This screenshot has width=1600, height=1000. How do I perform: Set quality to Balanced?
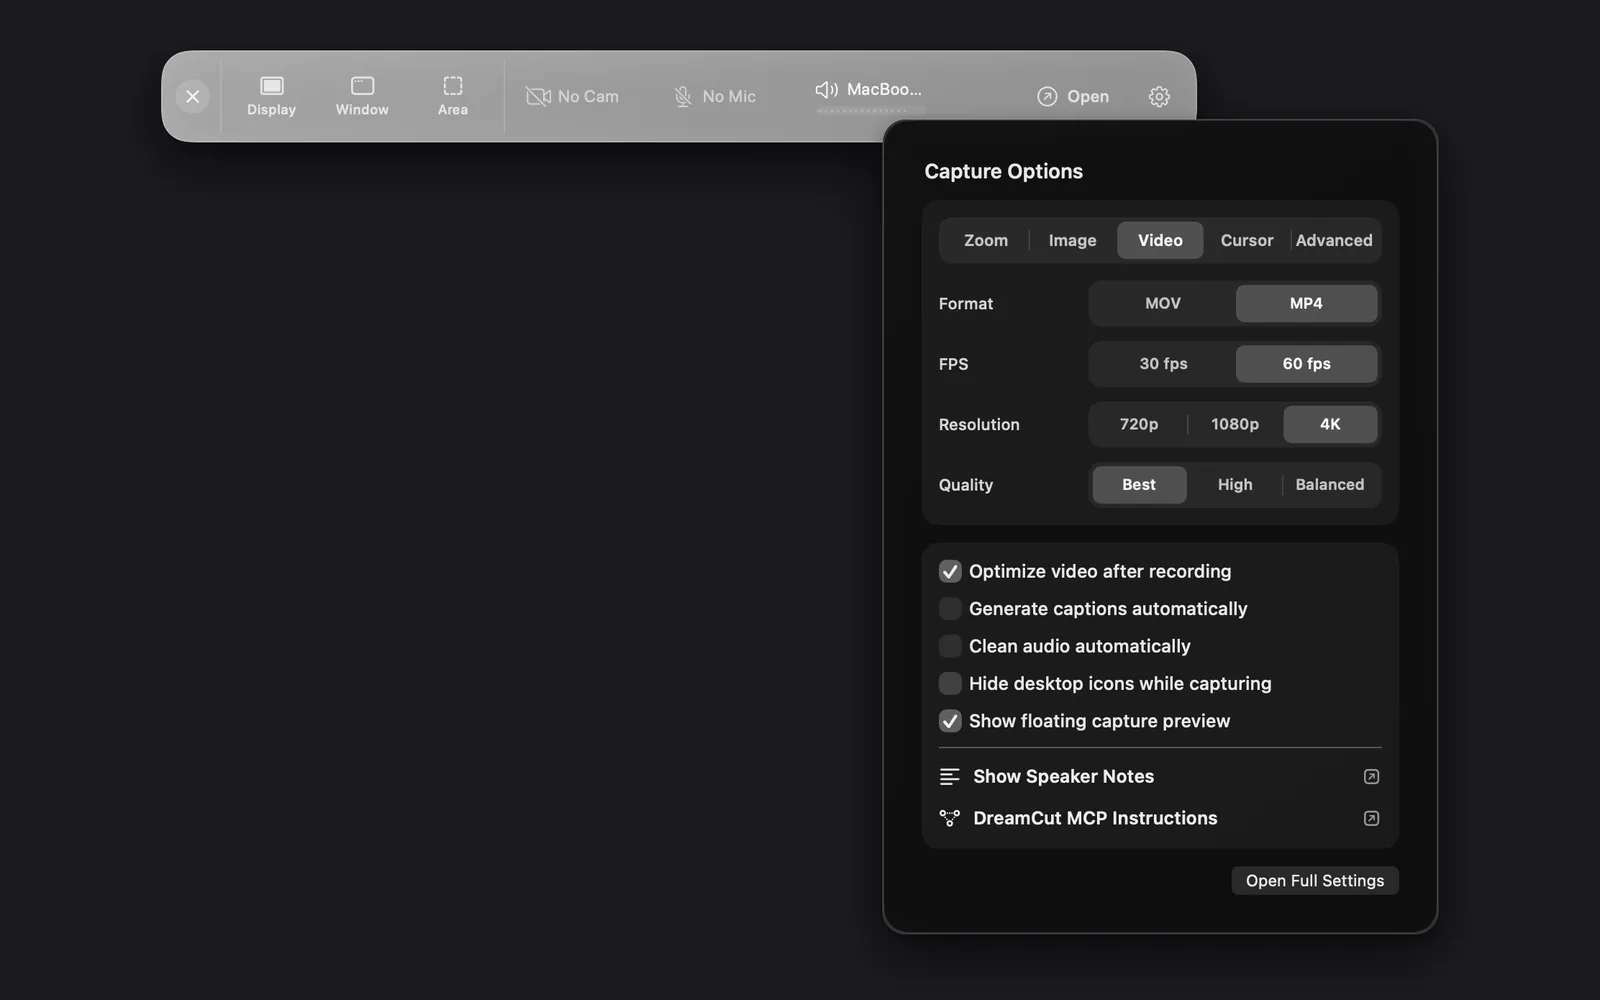click(1330, 484)
